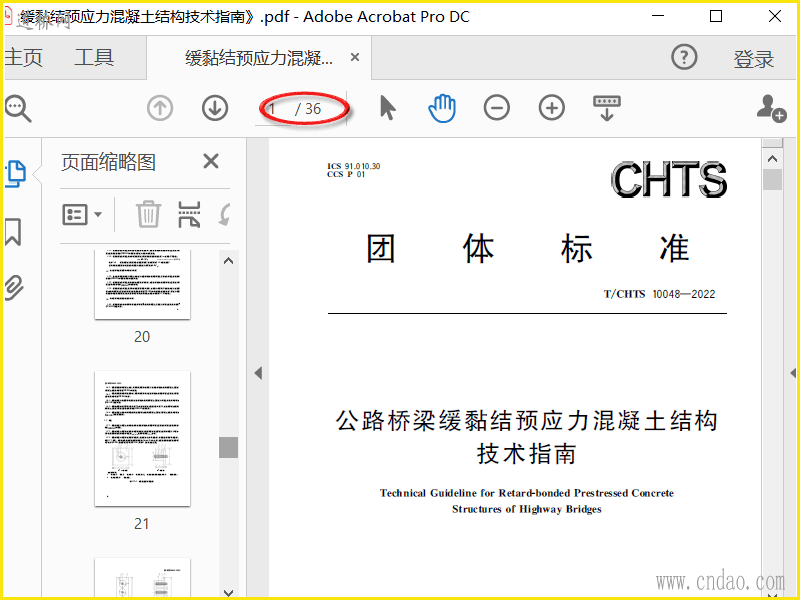Image resolution: width=800 pixels, height=600 pixels.
Task: Activate the hand pan tool
Action: coord(442,108)
